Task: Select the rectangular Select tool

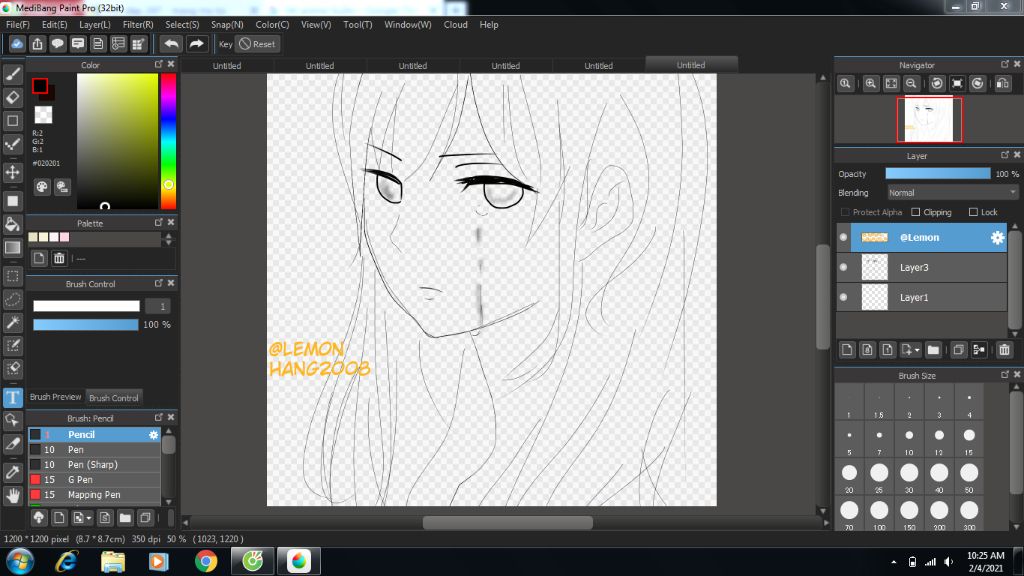Action: (x=12, y=276)
